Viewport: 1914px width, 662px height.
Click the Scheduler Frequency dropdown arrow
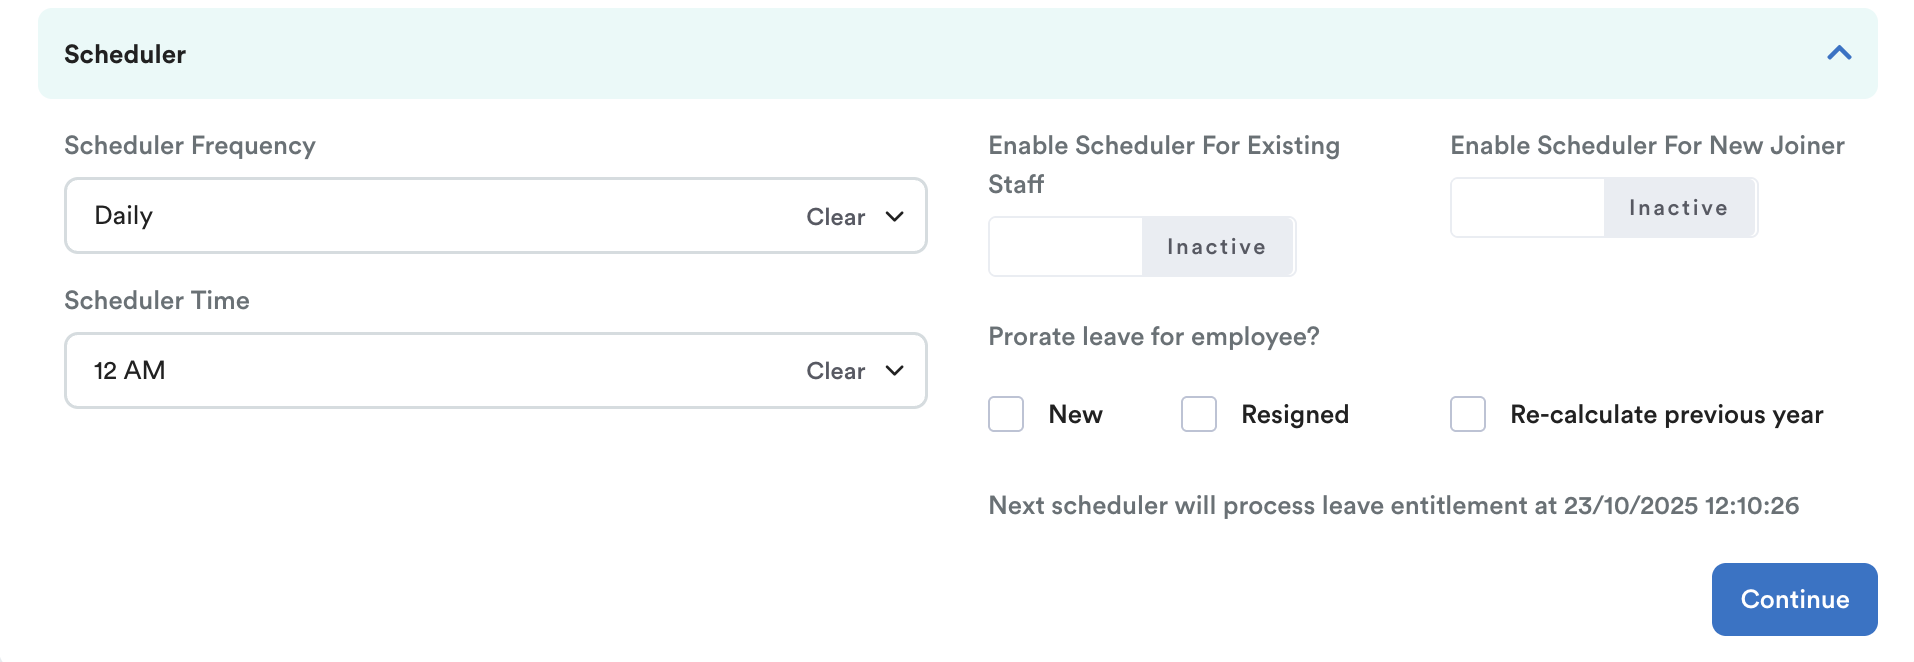pos(894,216)
